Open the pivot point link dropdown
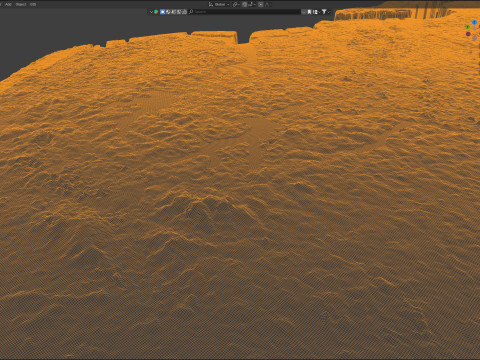480x360 pixels. (x=236, y=4)
